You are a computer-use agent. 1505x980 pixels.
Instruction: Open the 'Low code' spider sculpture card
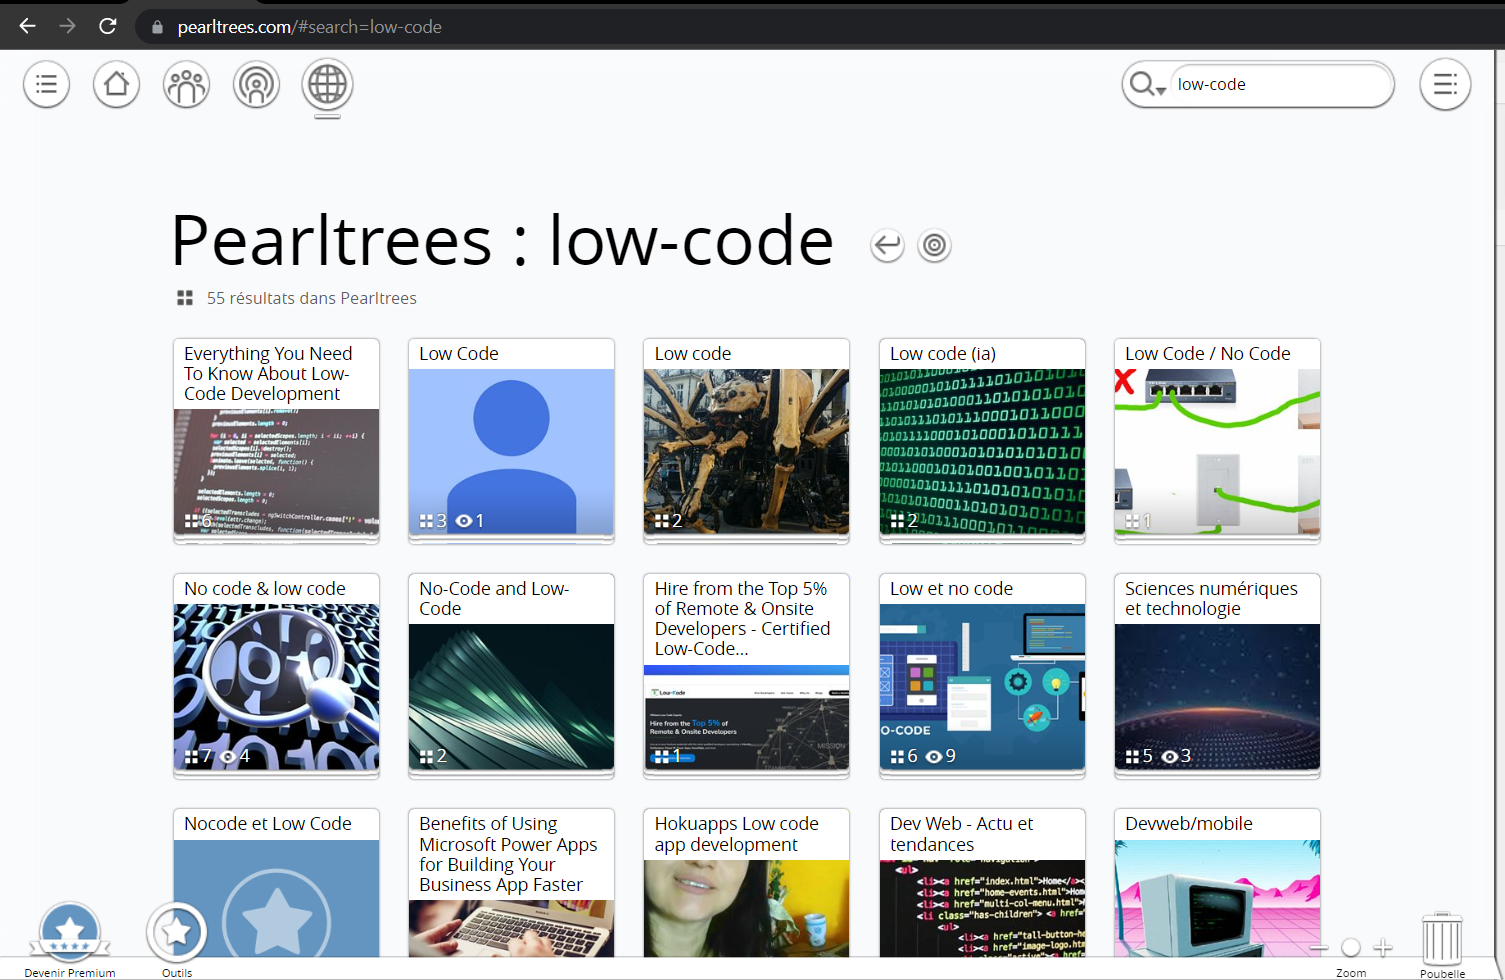[747, 440]
